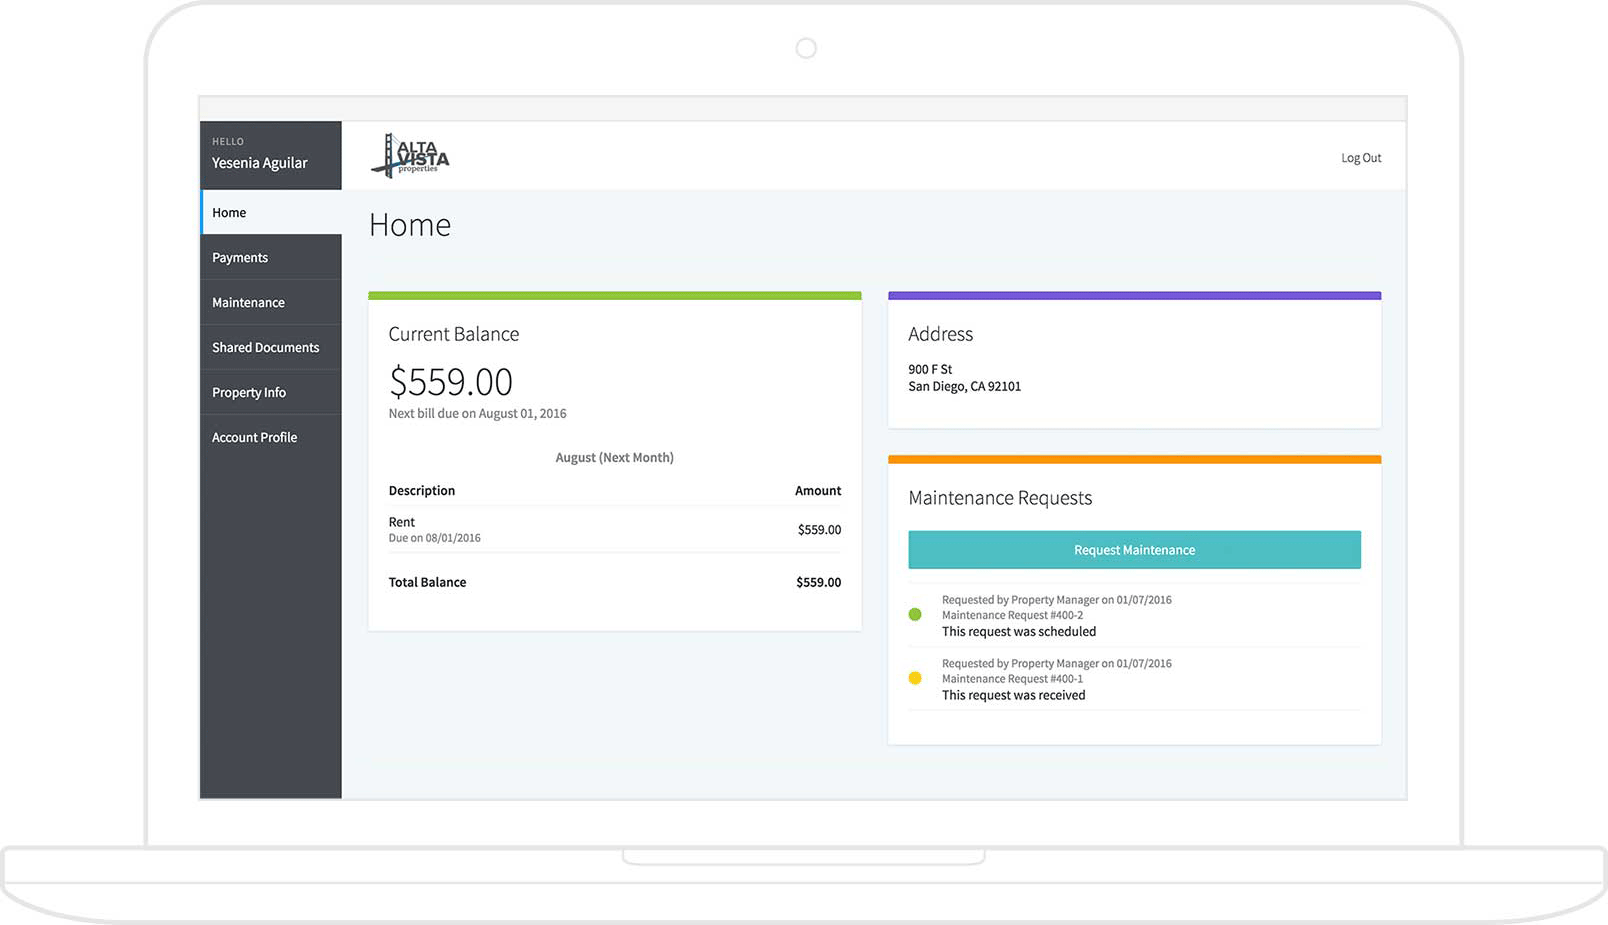Select Shared Documents in the sidebar

[265, 348]
